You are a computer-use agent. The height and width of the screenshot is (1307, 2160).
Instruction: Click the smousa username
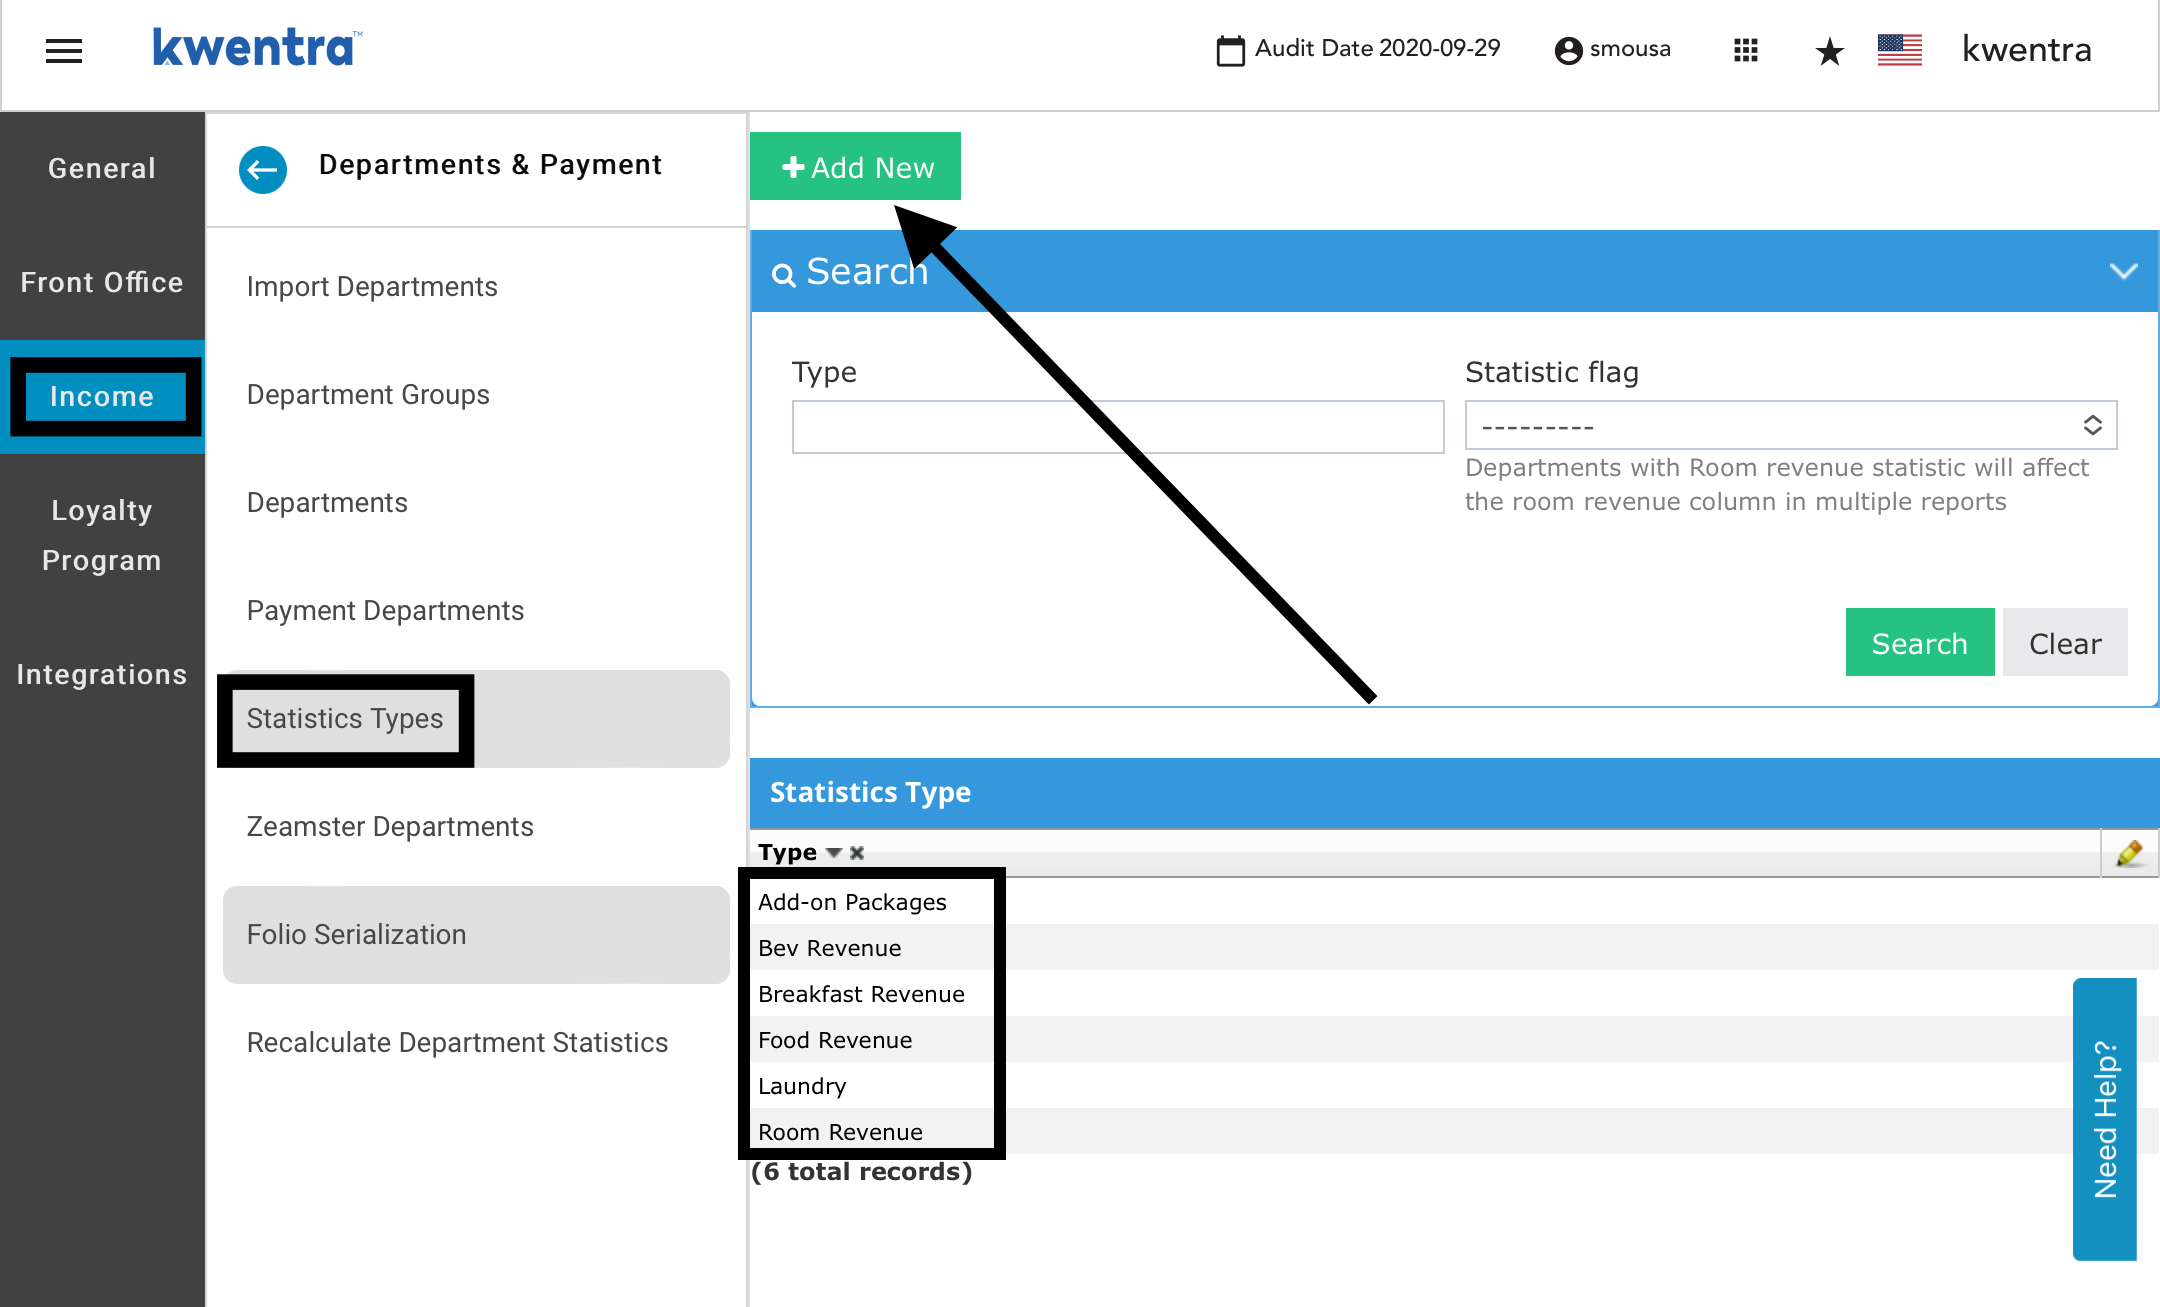(1630, 49)
